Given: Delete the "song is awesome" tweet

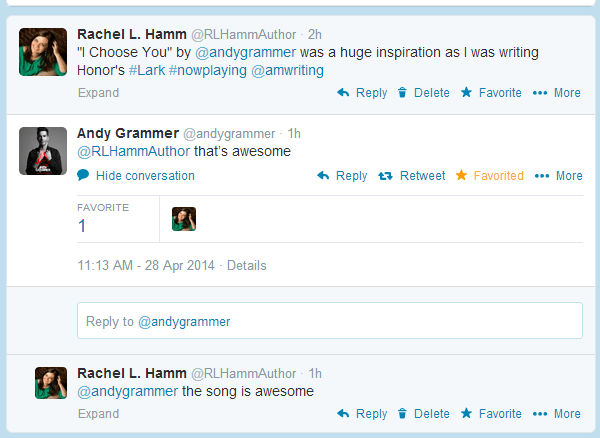Looking at the screenshot, I should pos(423,414).
